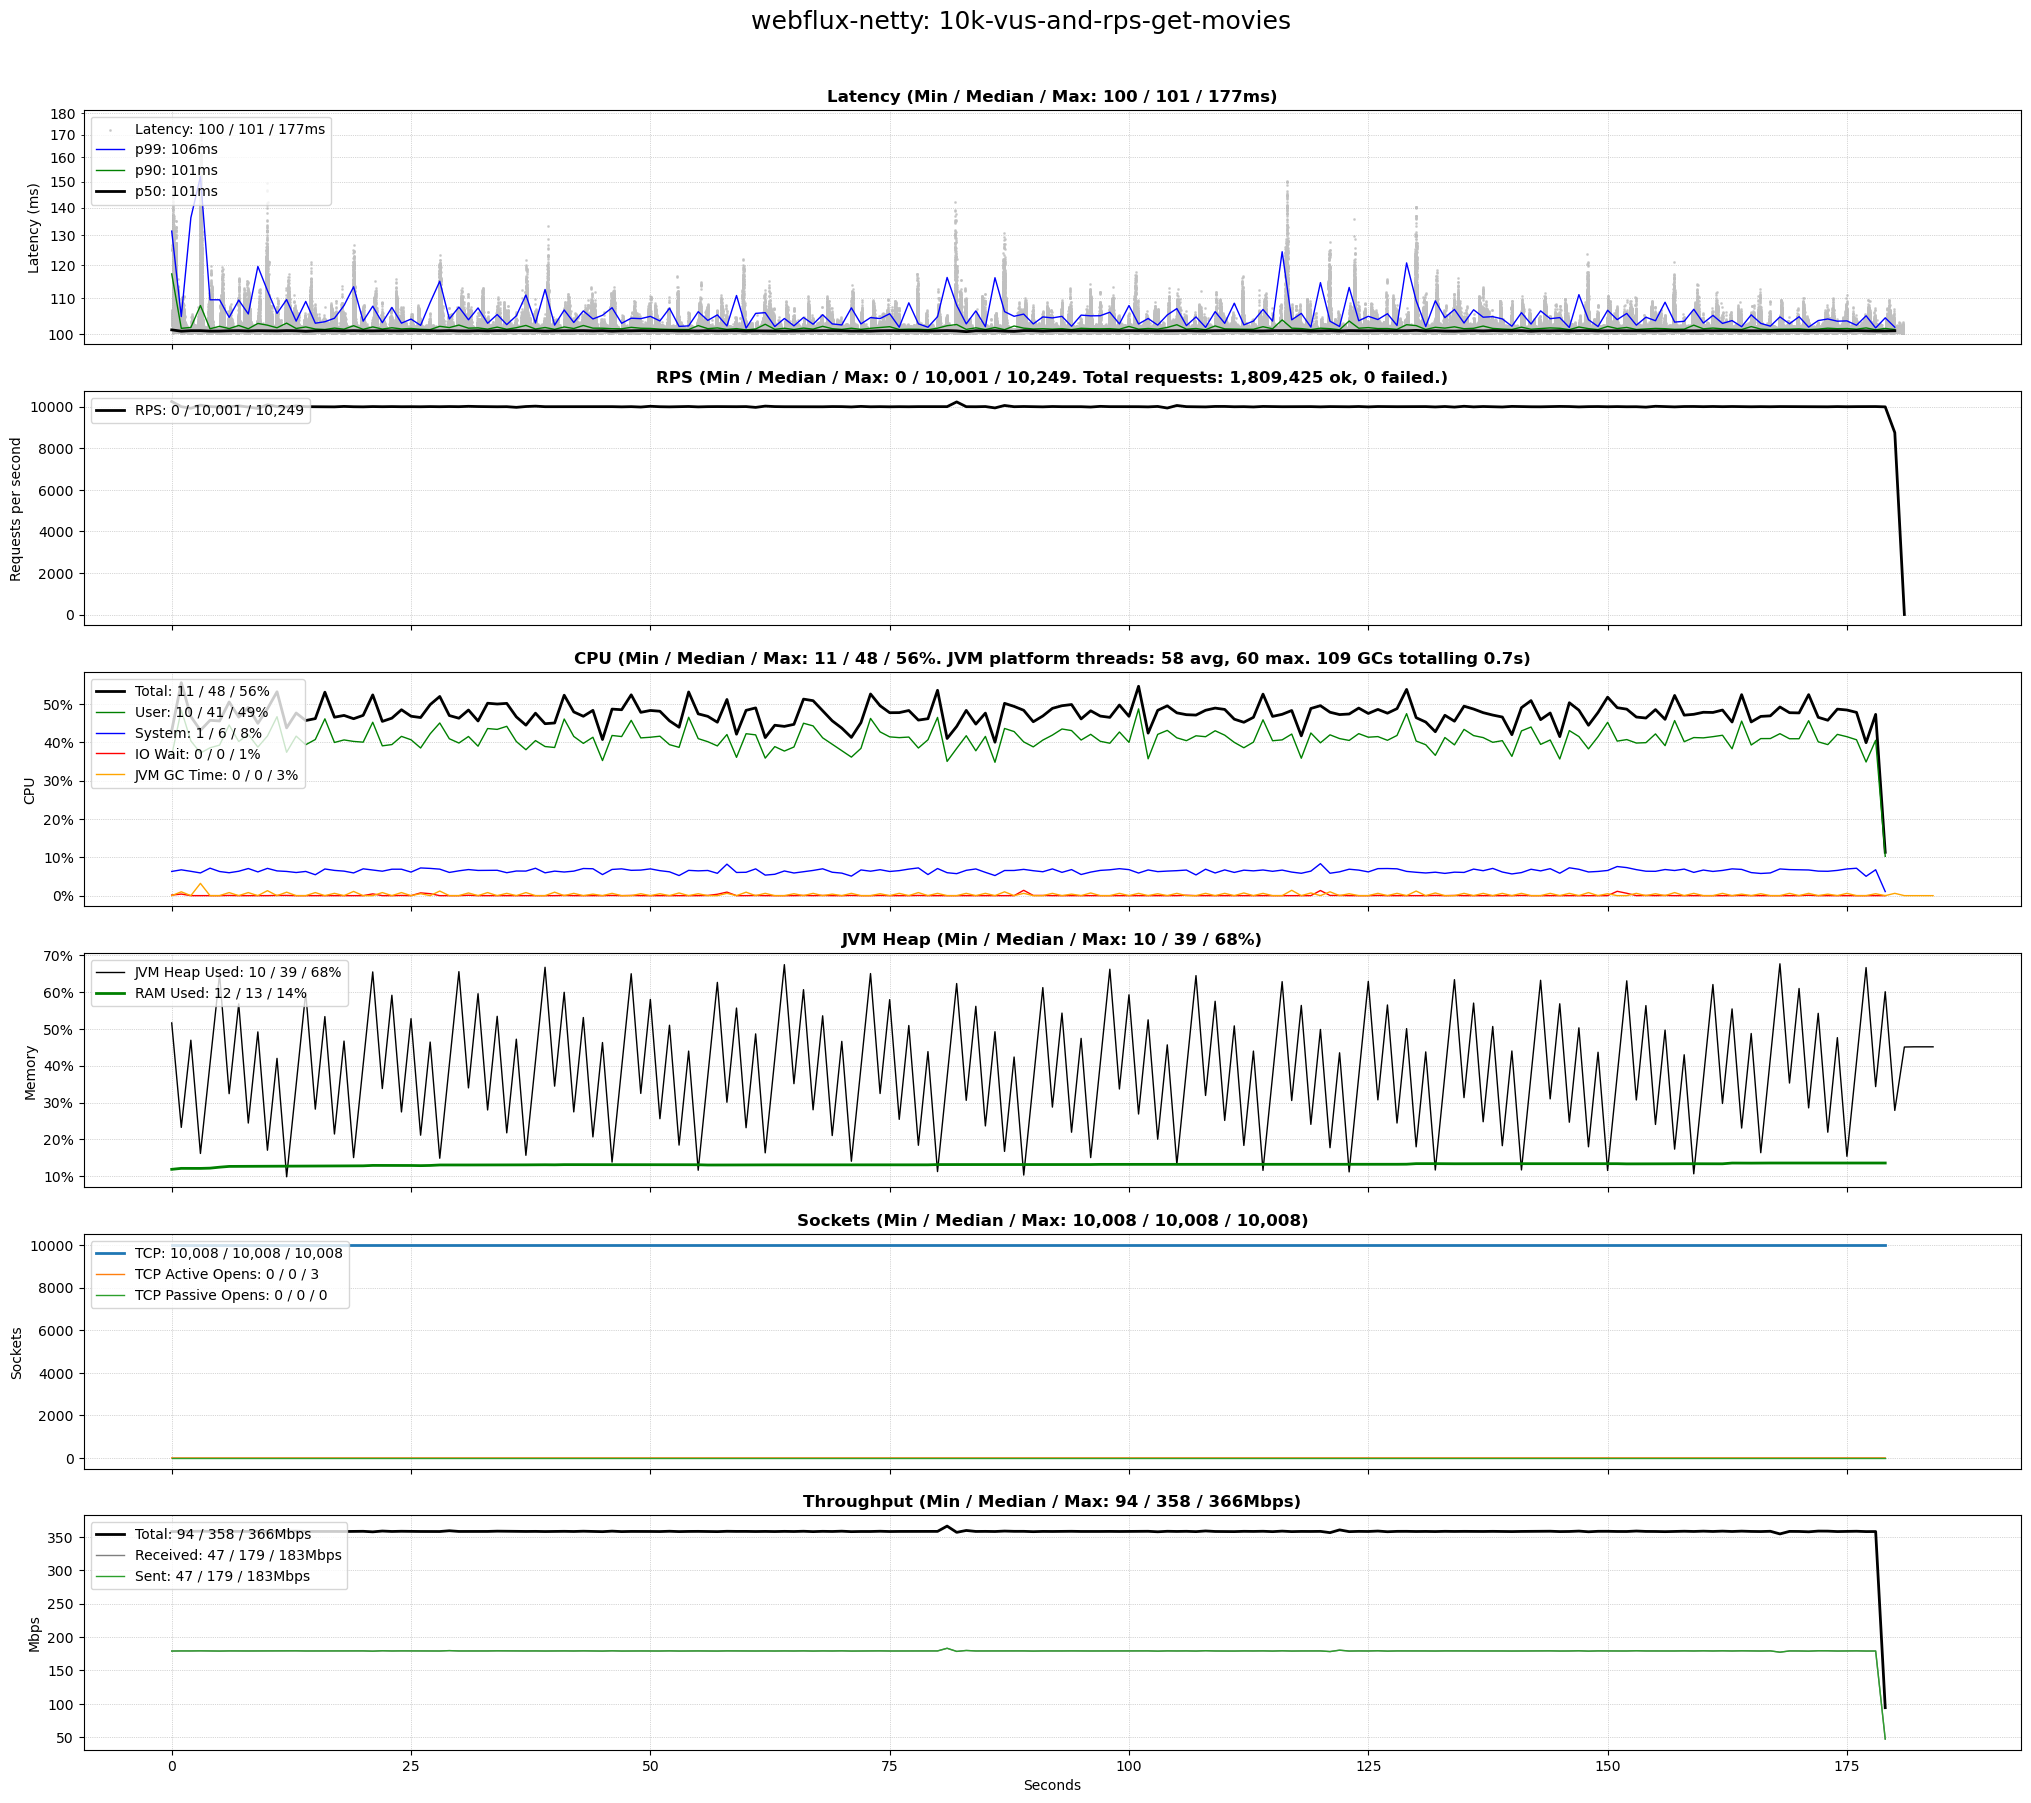
Task: Click TCP Passive Opens legend entry
Action: 230,1296
